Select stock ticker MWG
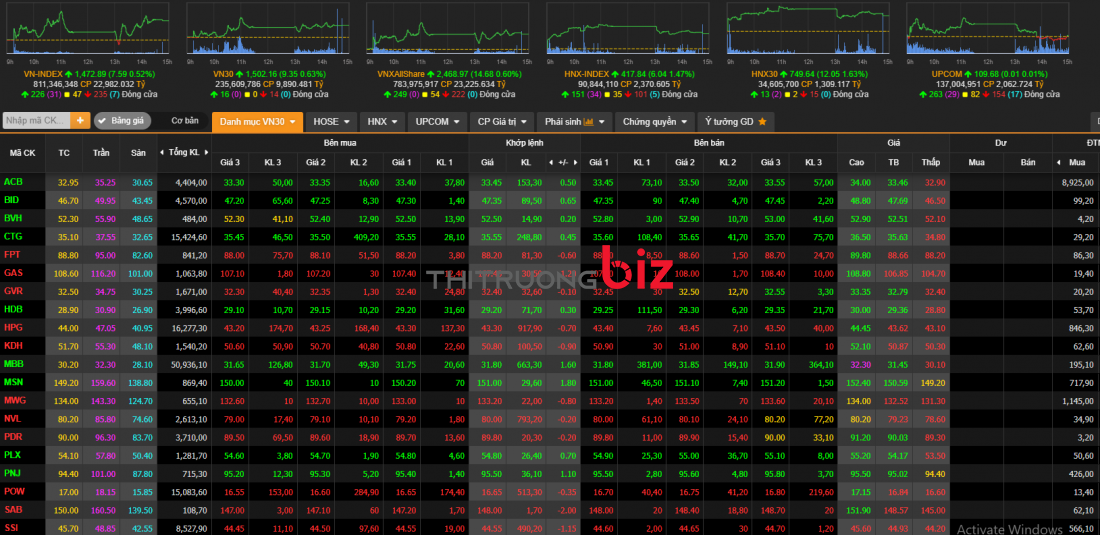 [x=14, y=400]
